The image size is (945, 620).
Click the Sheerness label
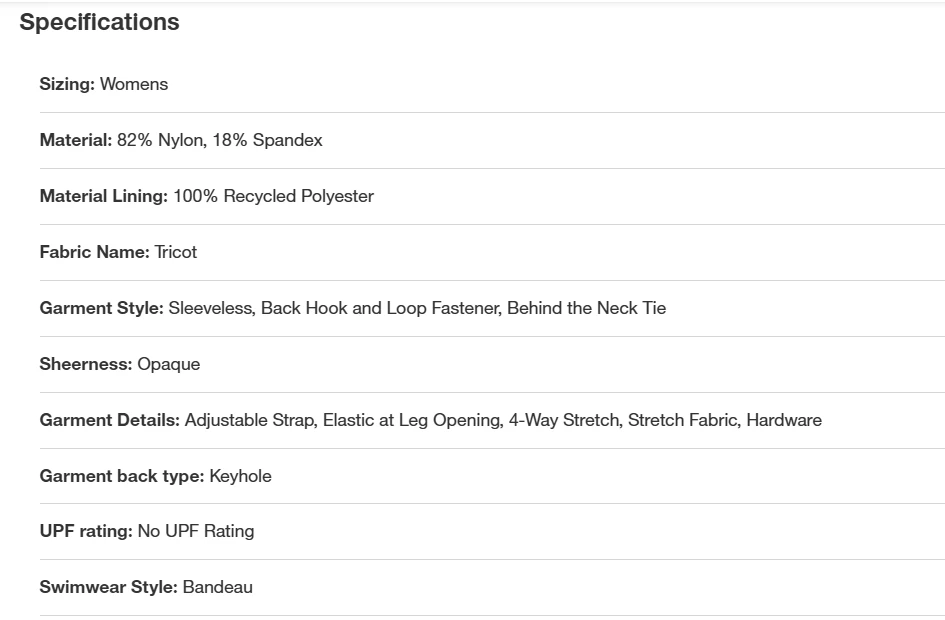coord(85,364)
